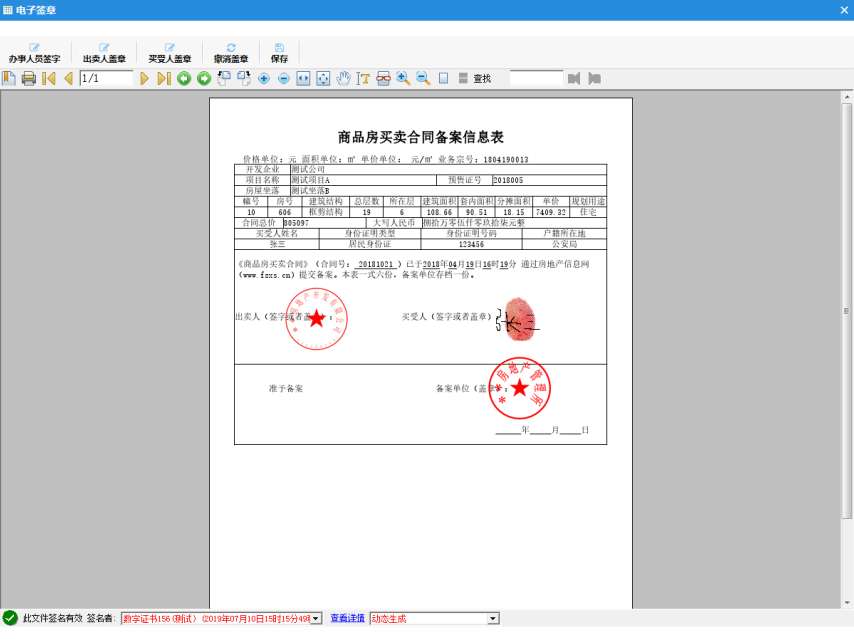Image resolution: width=854 pixels, height=642 pixels.
Task: Click the magnifier zoom-in tool
Action: coord(403,78)
